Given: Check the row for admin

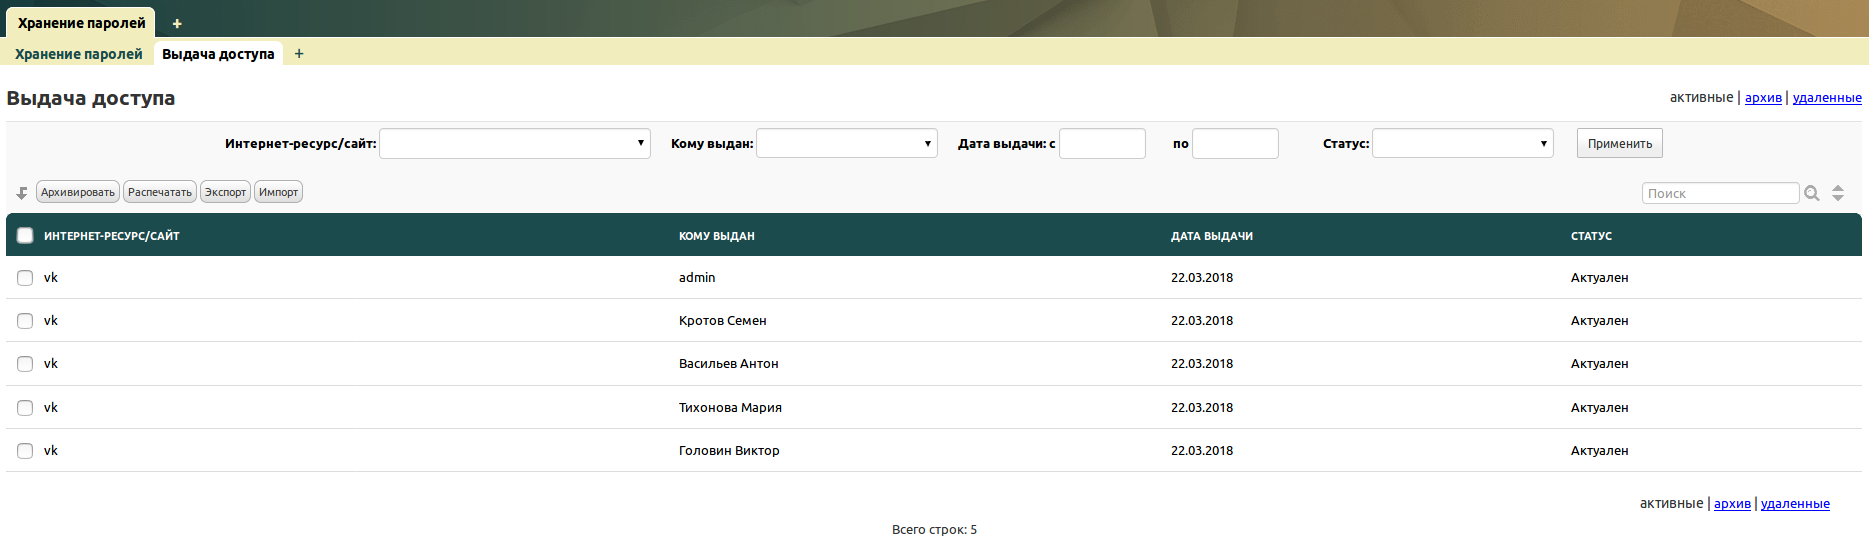Looking at the screenshot, I should tap(25, 278).
